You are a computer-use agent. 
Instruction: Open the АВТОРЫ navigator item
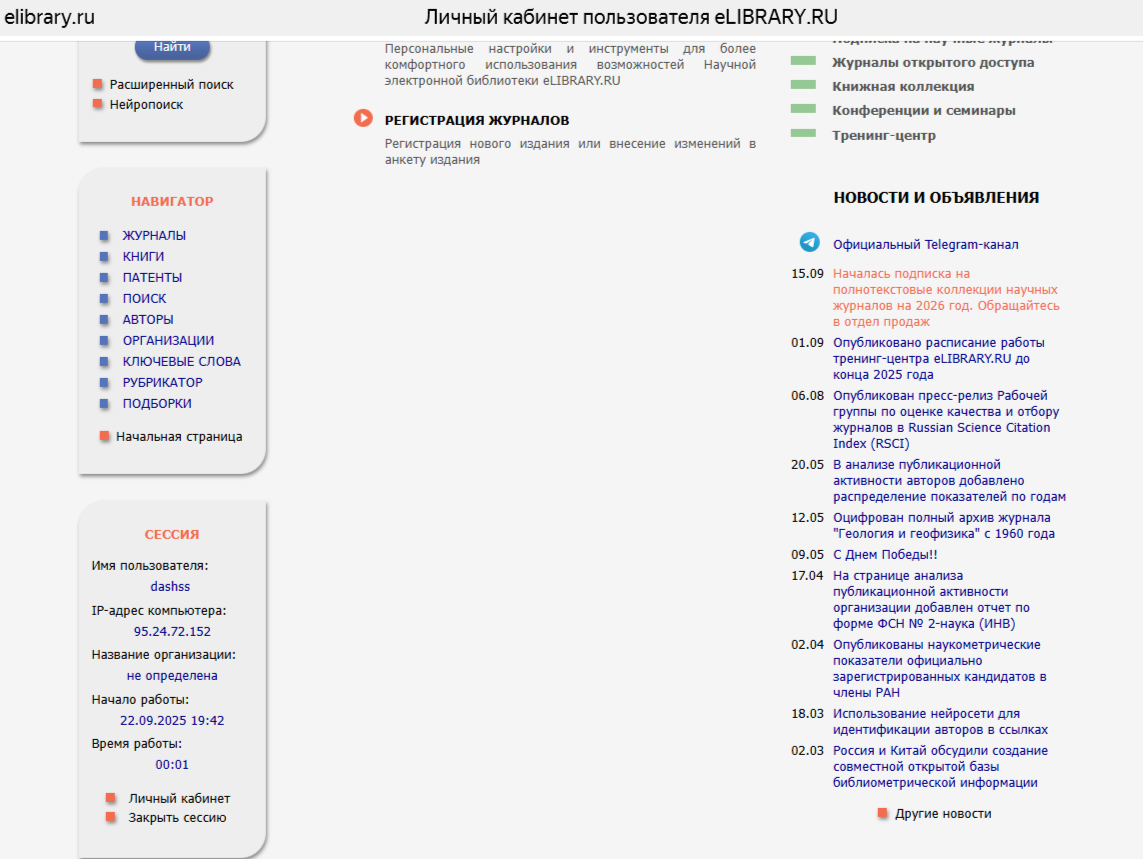148,320
